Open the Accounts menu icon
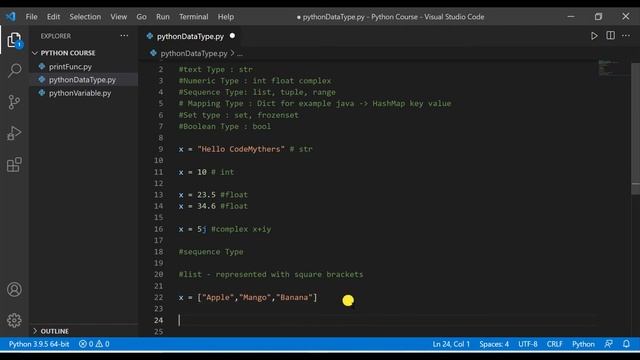This screenshot has height=360, width=640. tap(14, 289)
